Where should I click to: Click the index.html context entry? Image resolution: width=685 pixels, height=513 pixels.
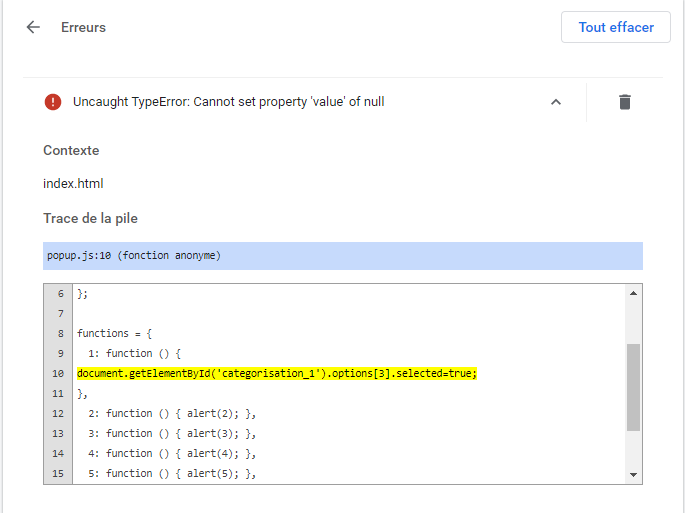(x=73, y=183)
